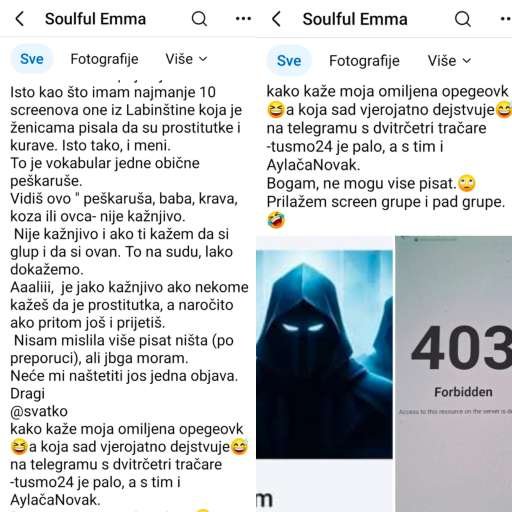Switch to Fotografije tab in left panel
512x512 pixels.
pos(104,59)
